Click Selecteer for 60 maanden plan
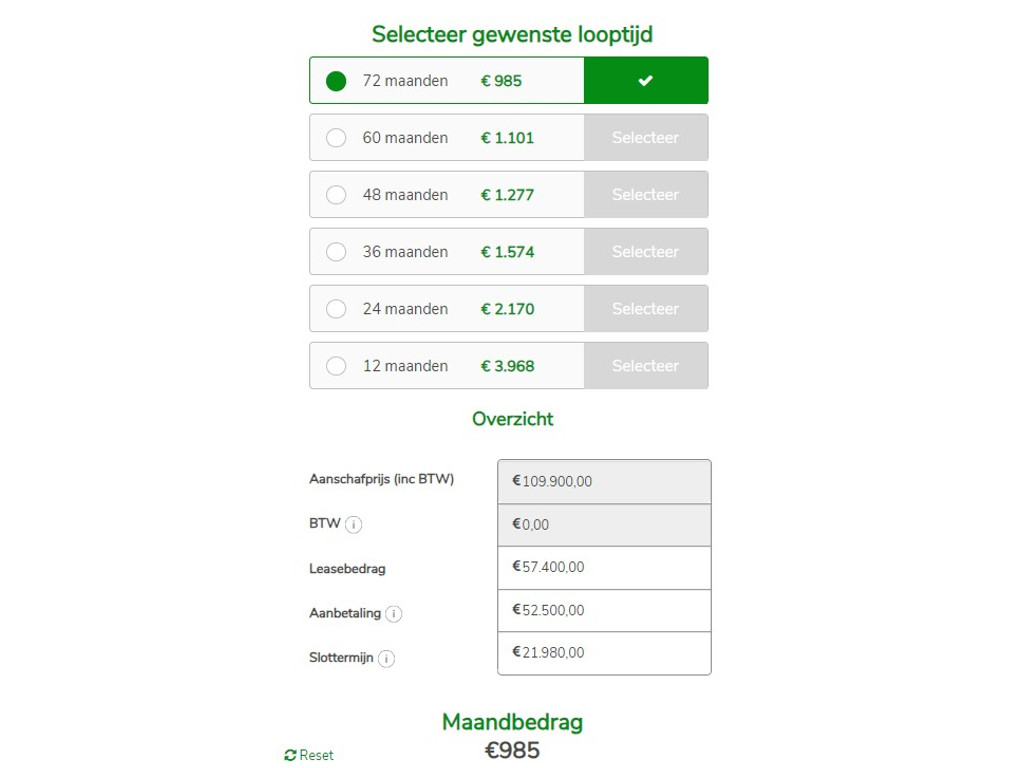Screen dimensions: 1024x768 pos(646,138)
